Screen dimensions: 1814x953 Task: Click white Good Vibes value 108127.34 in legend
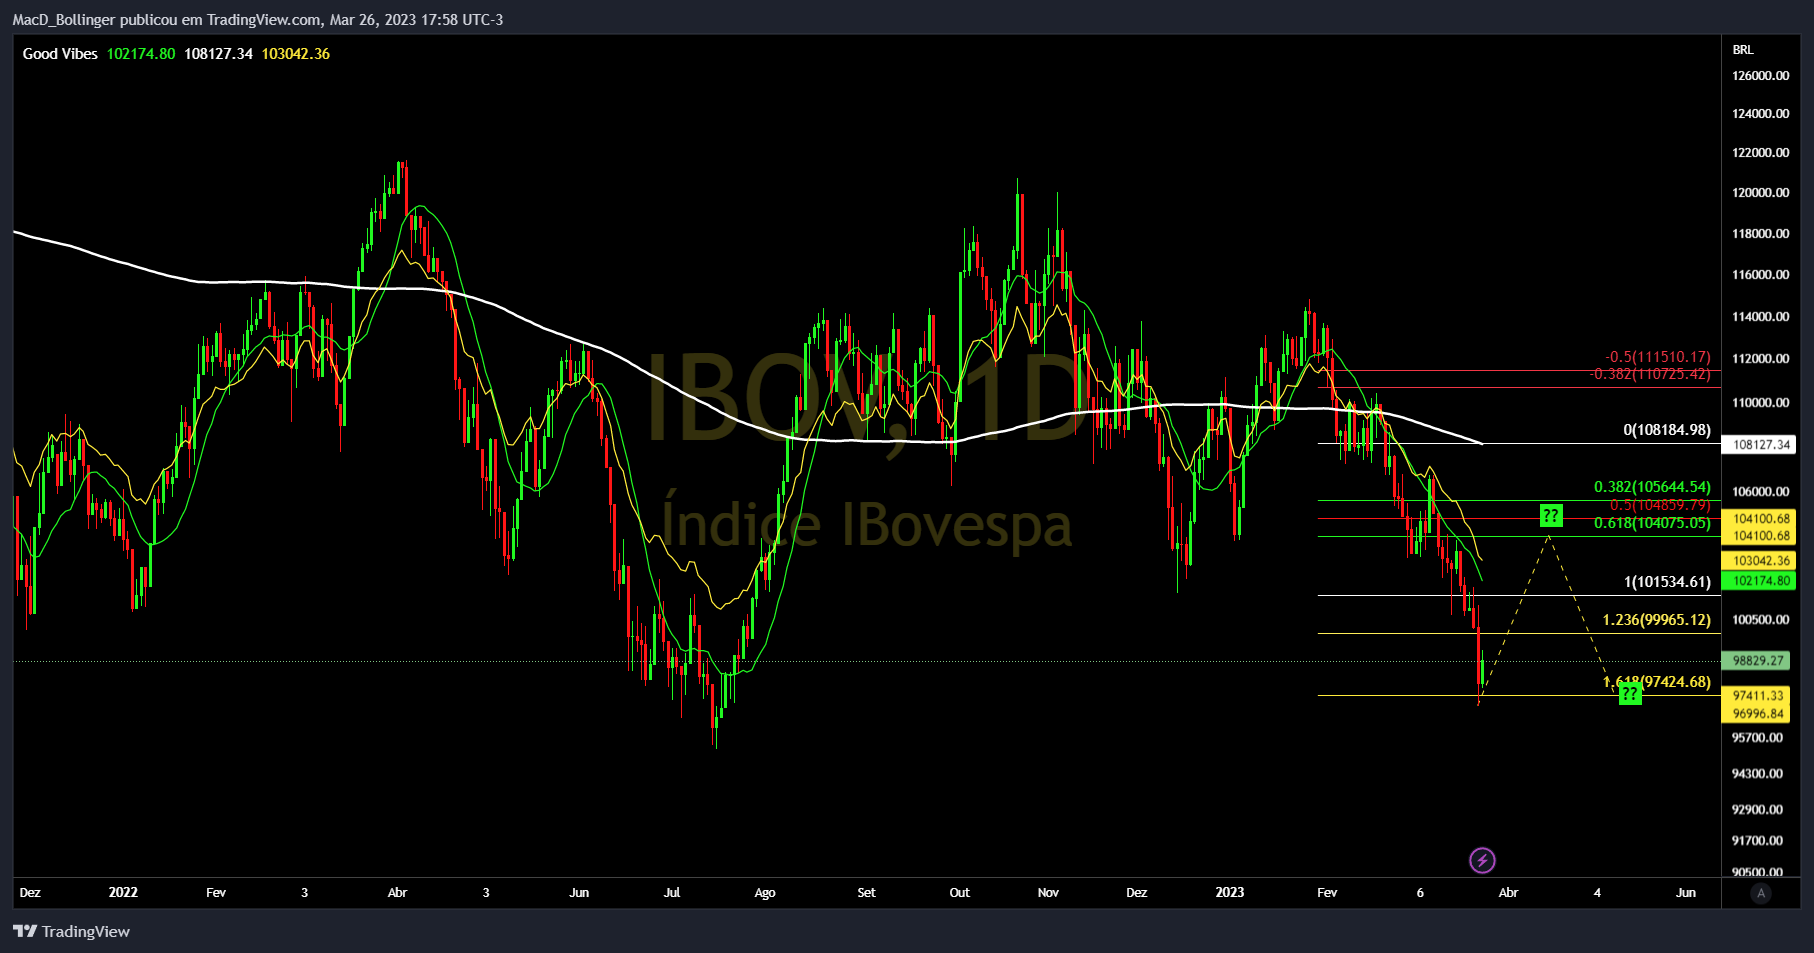218,54
